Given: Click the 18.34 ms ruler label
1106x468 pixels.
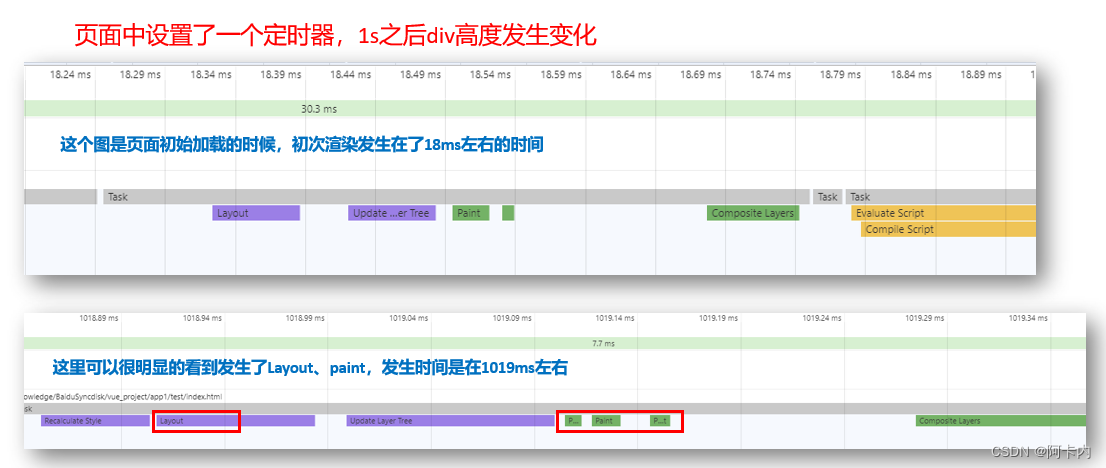Looking at the screenshot, I should (210, 75).
